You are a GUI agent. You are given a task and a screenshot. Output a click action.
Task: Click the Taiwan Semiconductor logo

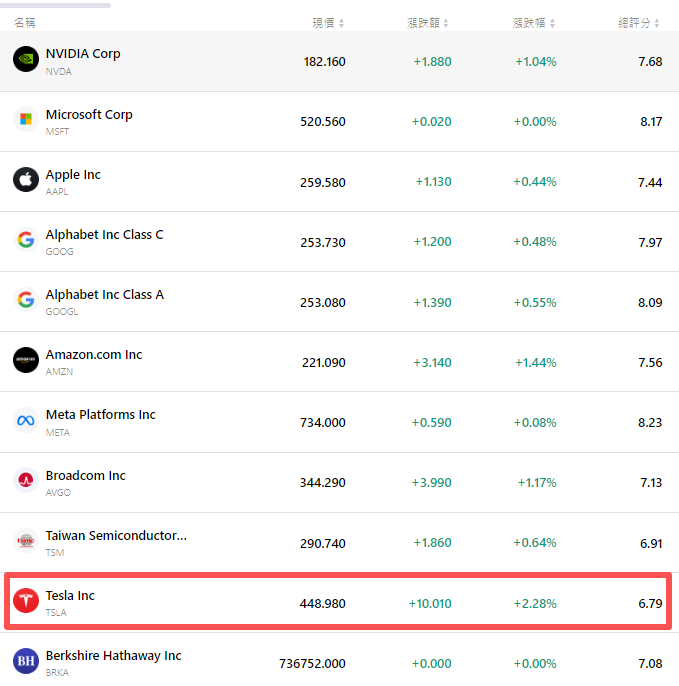click(26, 541)
